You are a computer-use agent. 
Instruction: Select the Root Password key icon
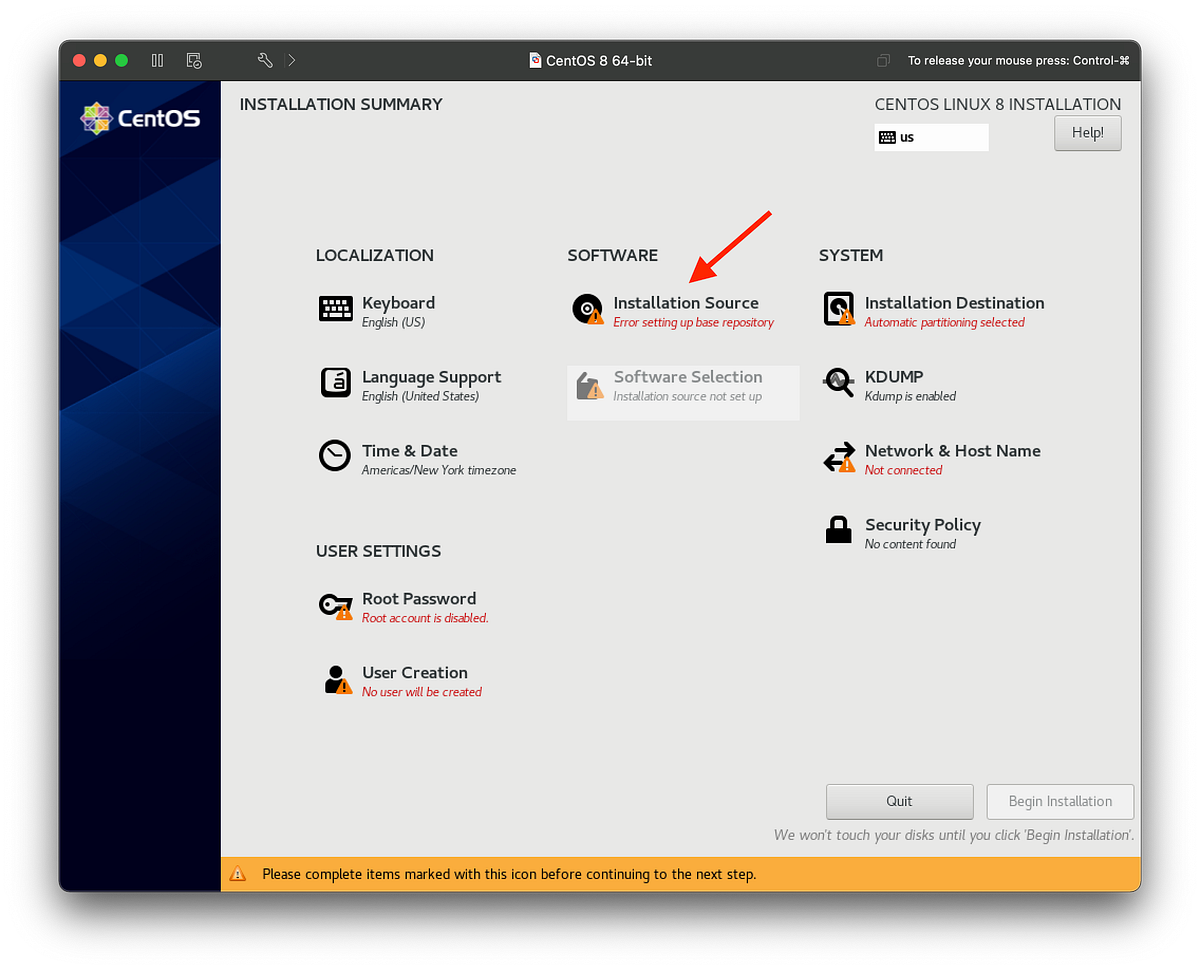pyautogui.click(x=335, y=604)
